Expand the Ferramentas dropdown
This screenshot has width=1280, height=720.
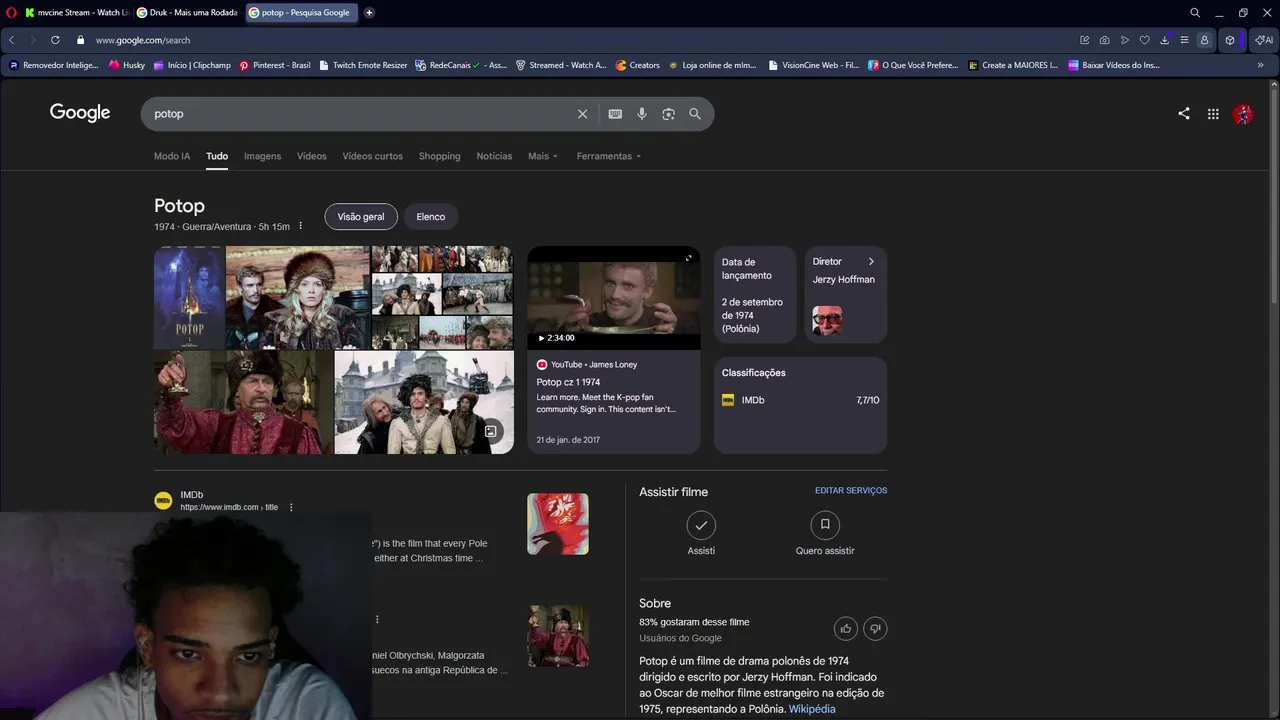tap(609, 156)
